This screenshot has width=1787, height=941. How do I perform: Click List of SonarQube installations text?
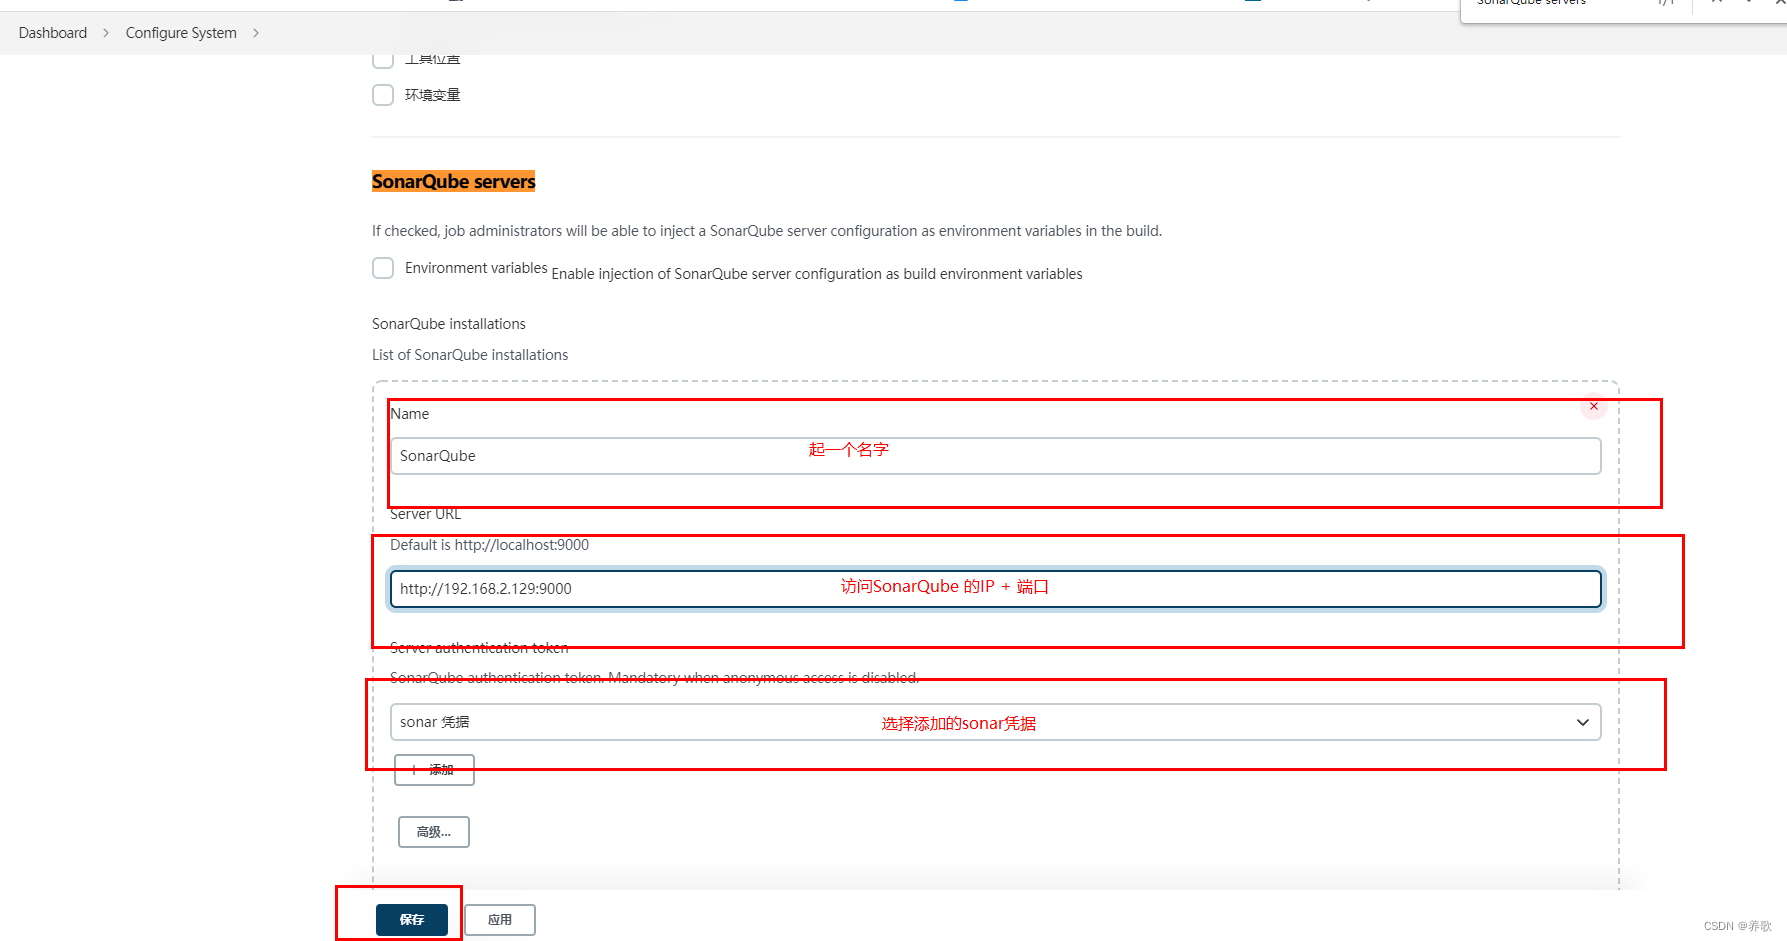[470, 355]
